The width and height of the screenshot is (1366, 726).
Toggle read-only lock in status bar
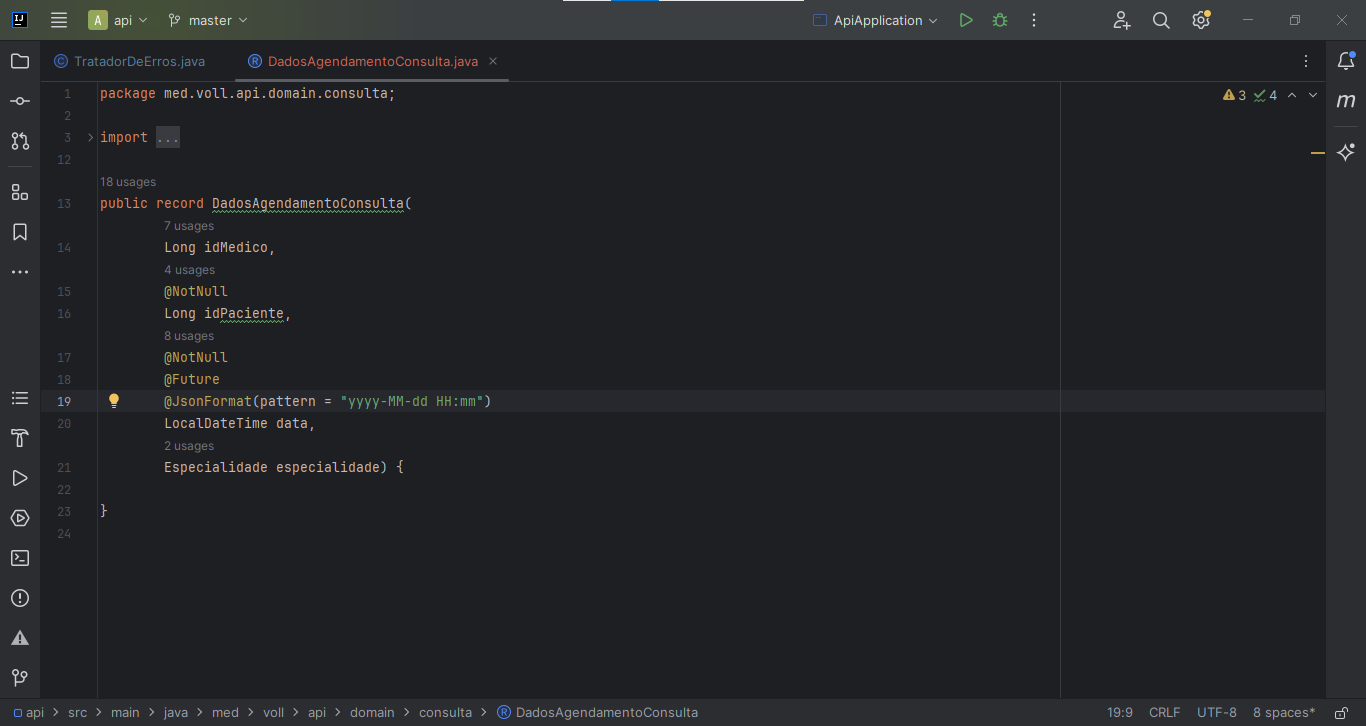pyautogui.click(x=1342, y=713)
